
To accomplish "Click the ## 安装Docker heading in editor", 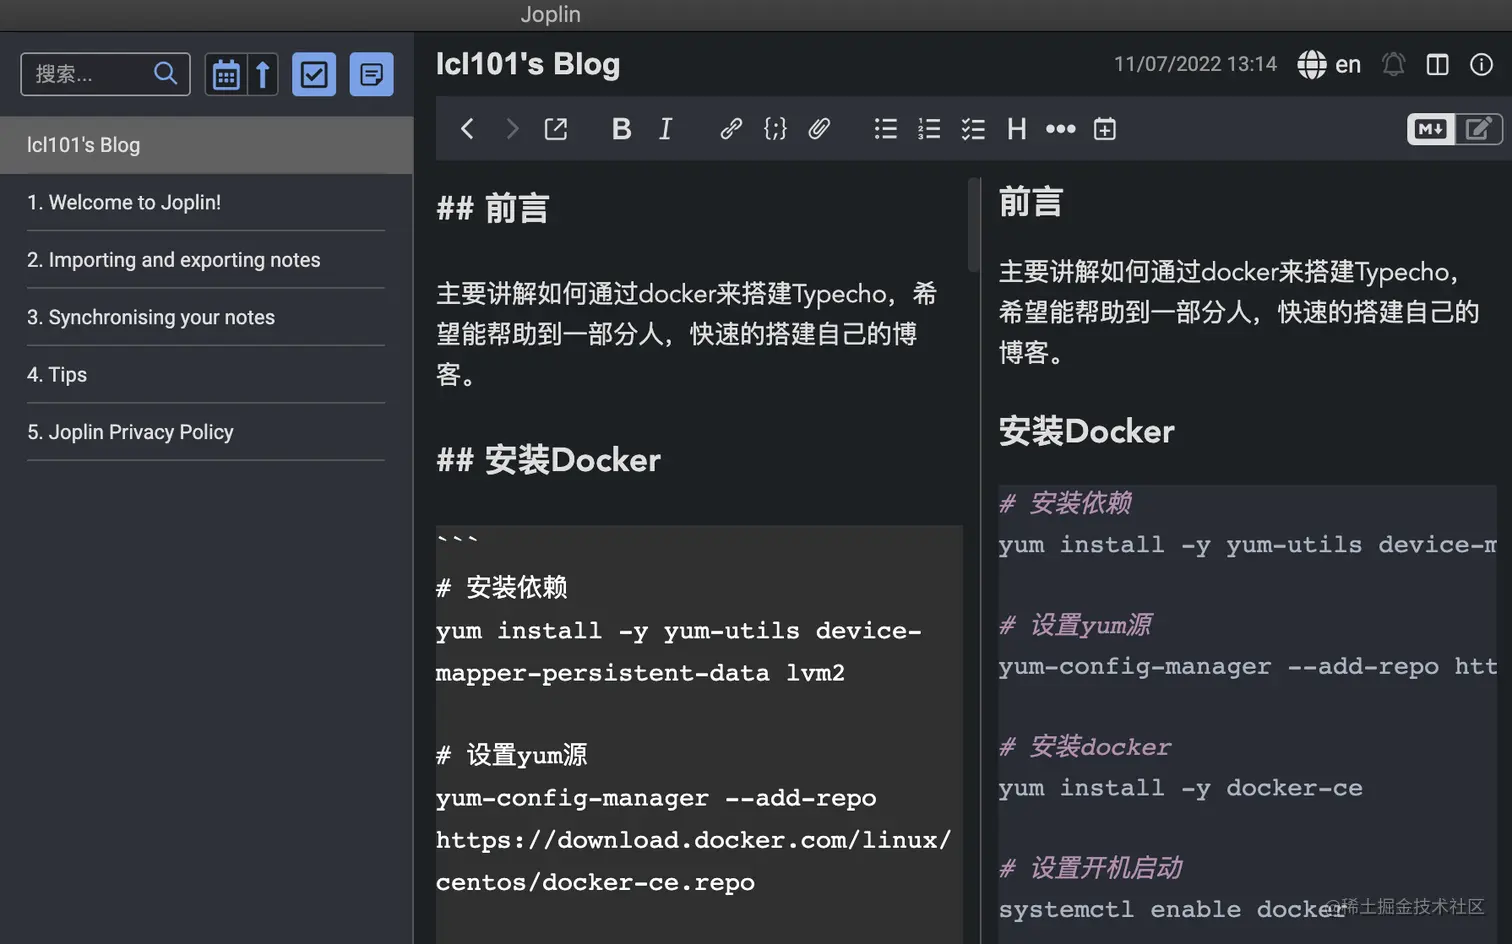I will 548,460.
